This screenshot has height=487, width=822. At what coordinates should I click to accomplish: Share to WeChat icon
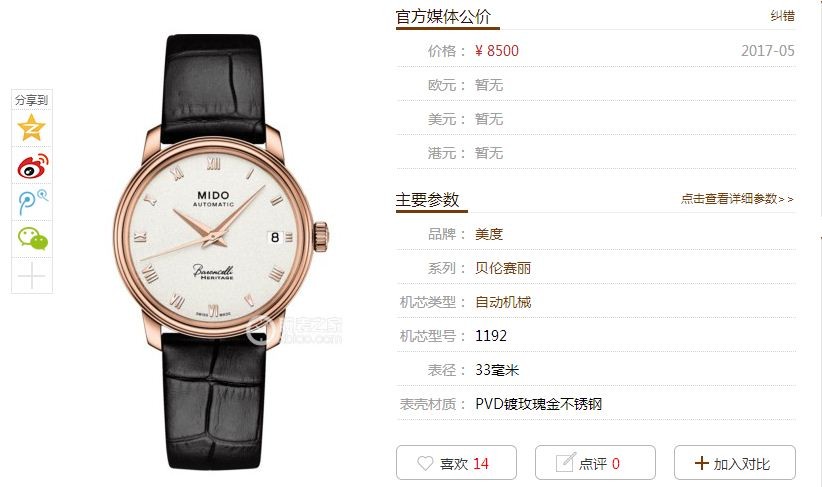point(33,239)
